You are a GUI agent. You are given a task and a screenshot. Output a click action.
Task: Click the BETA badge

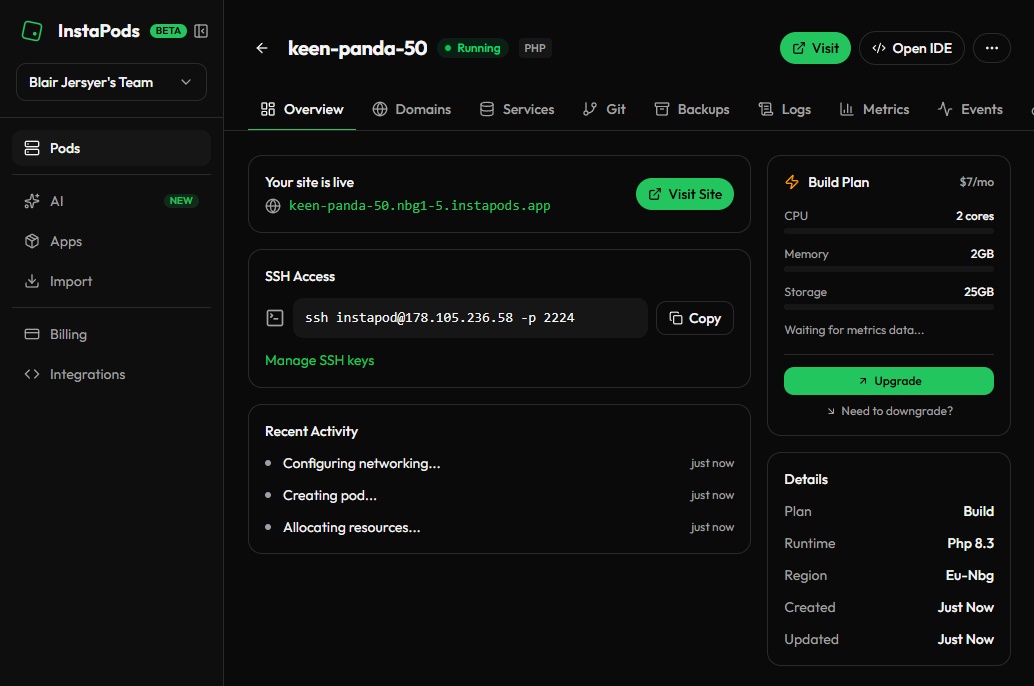(x=168, y=31)
